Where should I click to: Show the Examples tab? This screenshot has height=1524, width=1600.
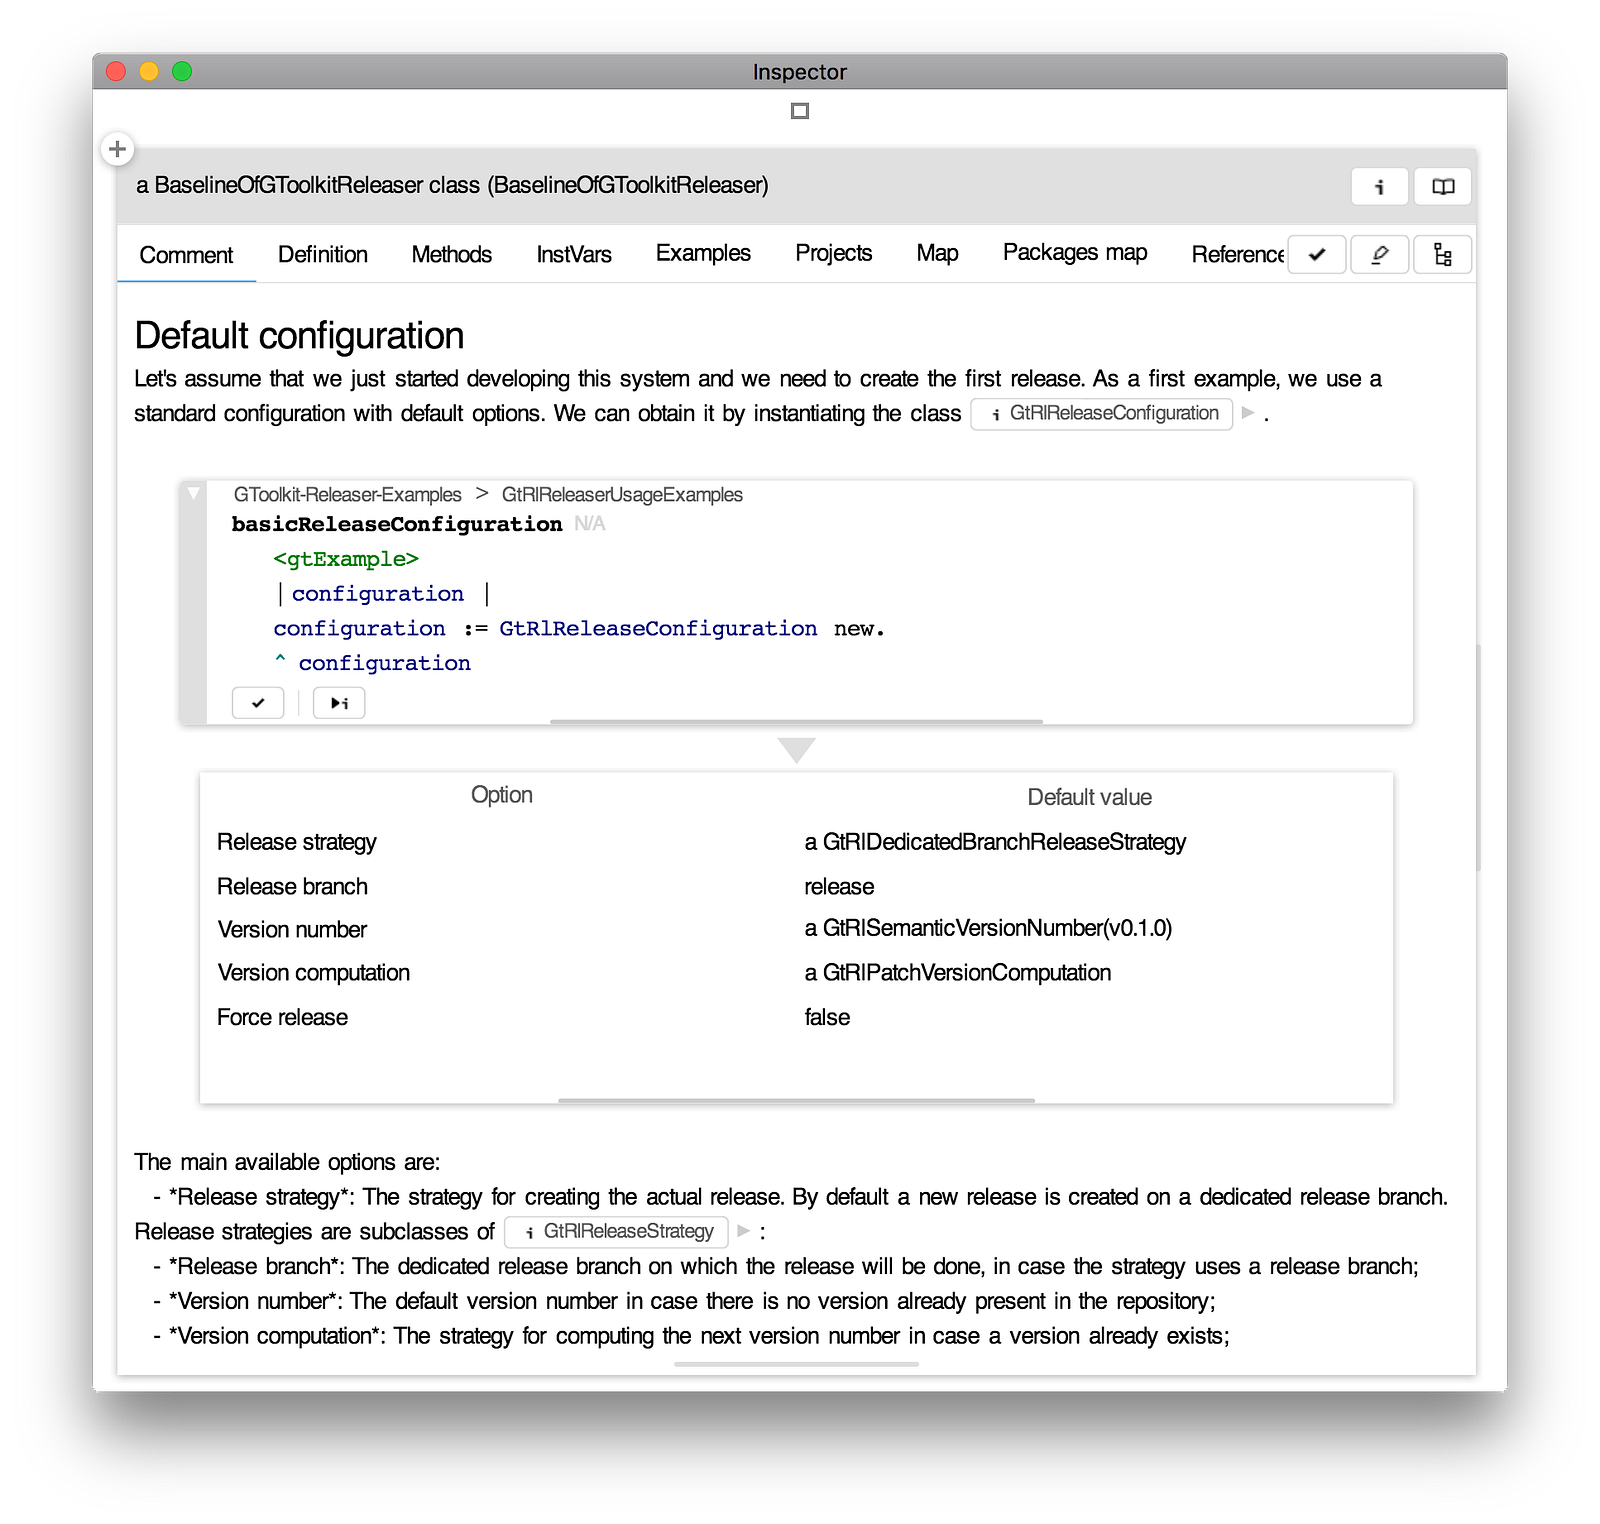[703, 254]
